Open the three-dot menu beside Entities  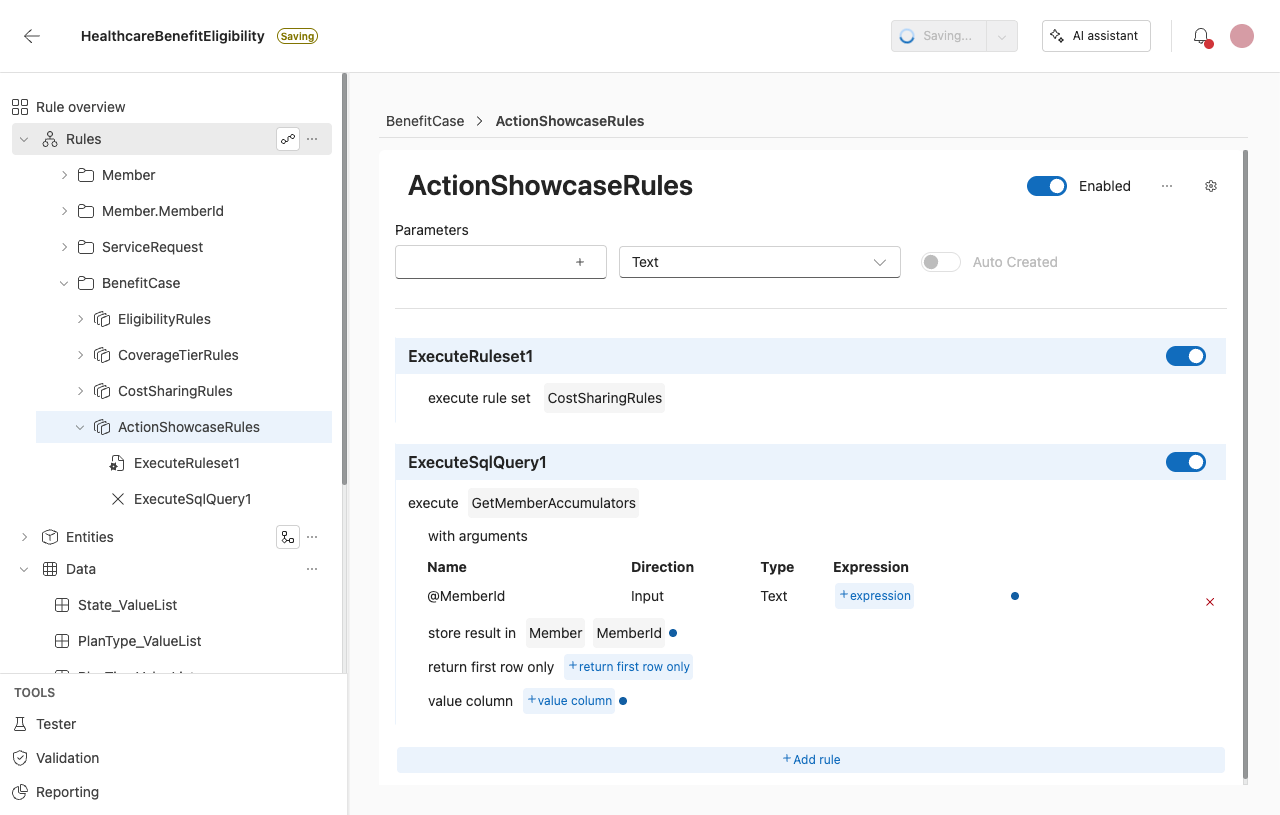312,537
